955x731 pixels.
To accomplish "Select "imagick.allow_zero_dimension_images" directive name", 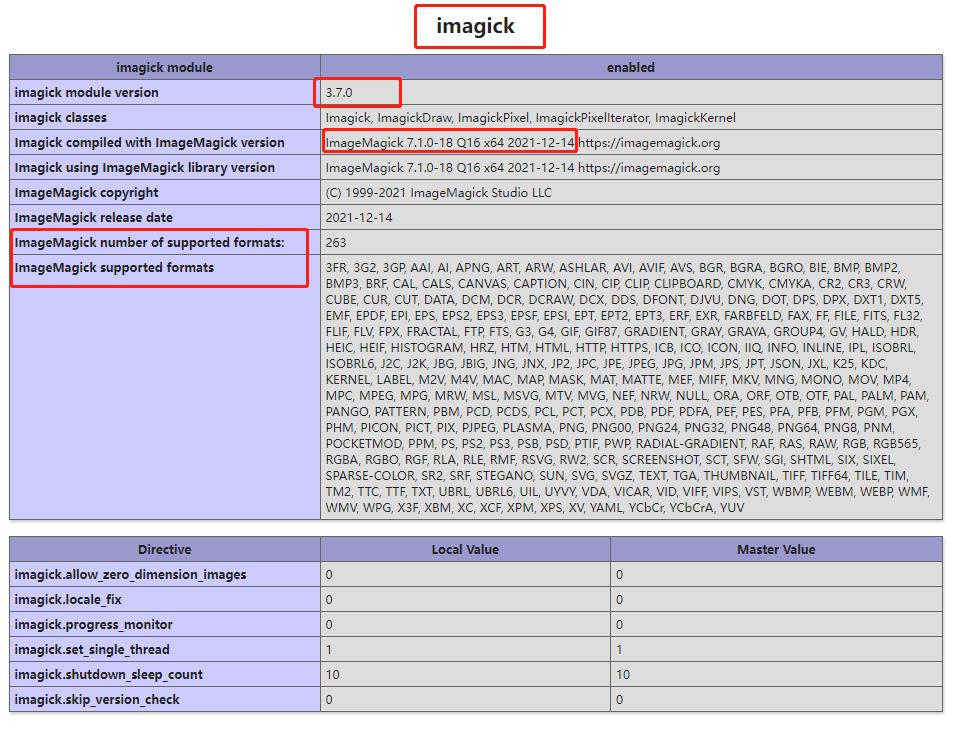I will click(130, 574).
